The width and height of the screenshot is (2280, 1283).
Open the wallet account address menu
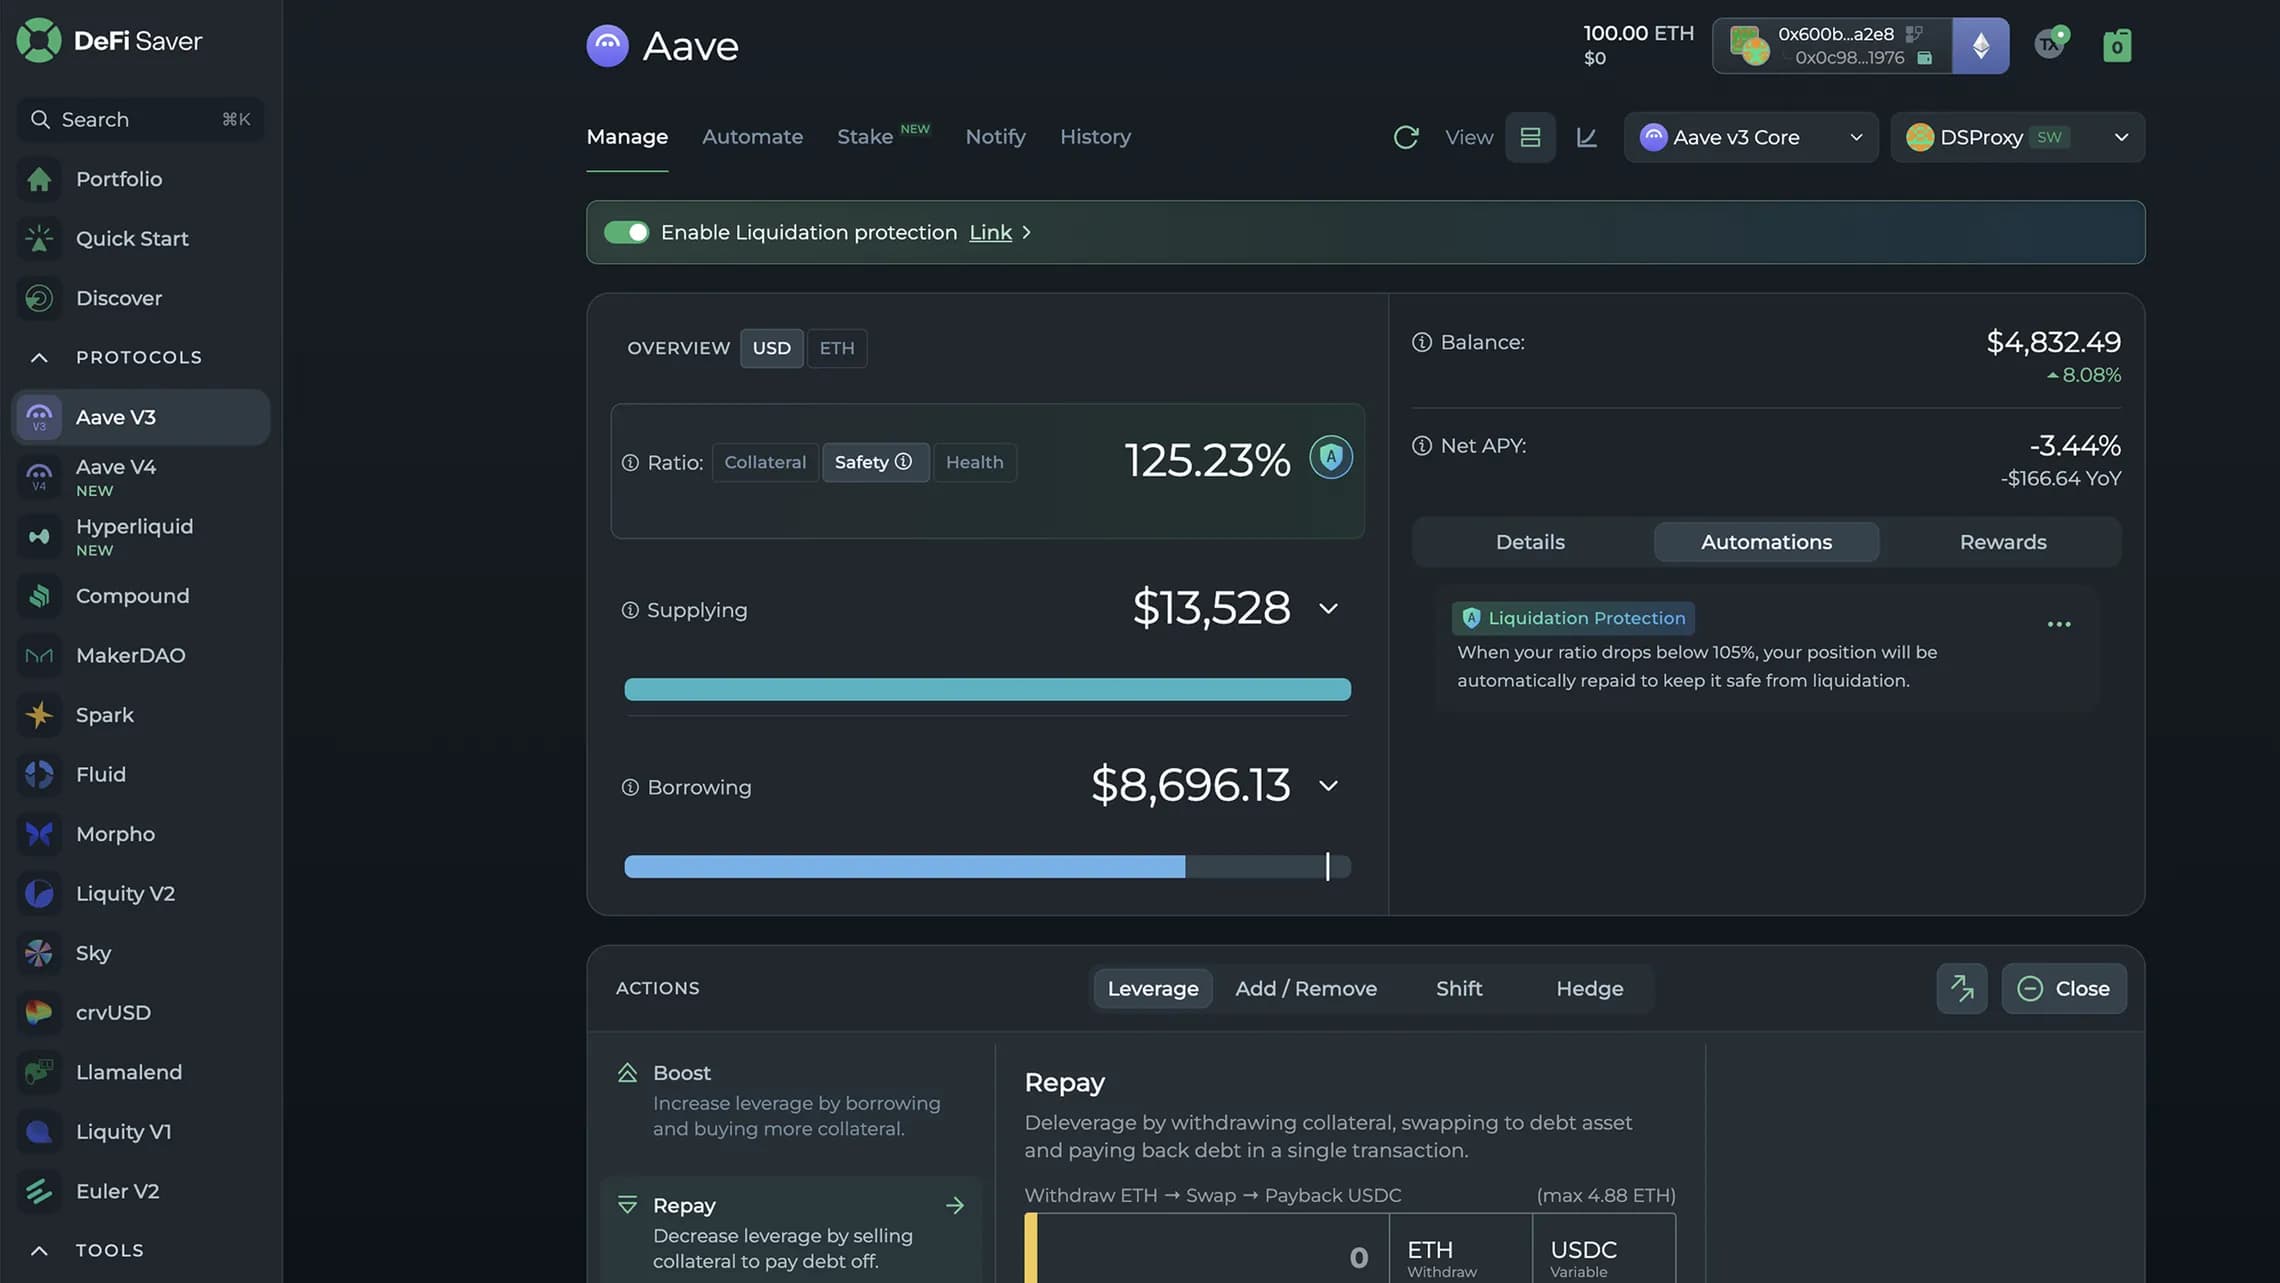(x=1832, y=46)
